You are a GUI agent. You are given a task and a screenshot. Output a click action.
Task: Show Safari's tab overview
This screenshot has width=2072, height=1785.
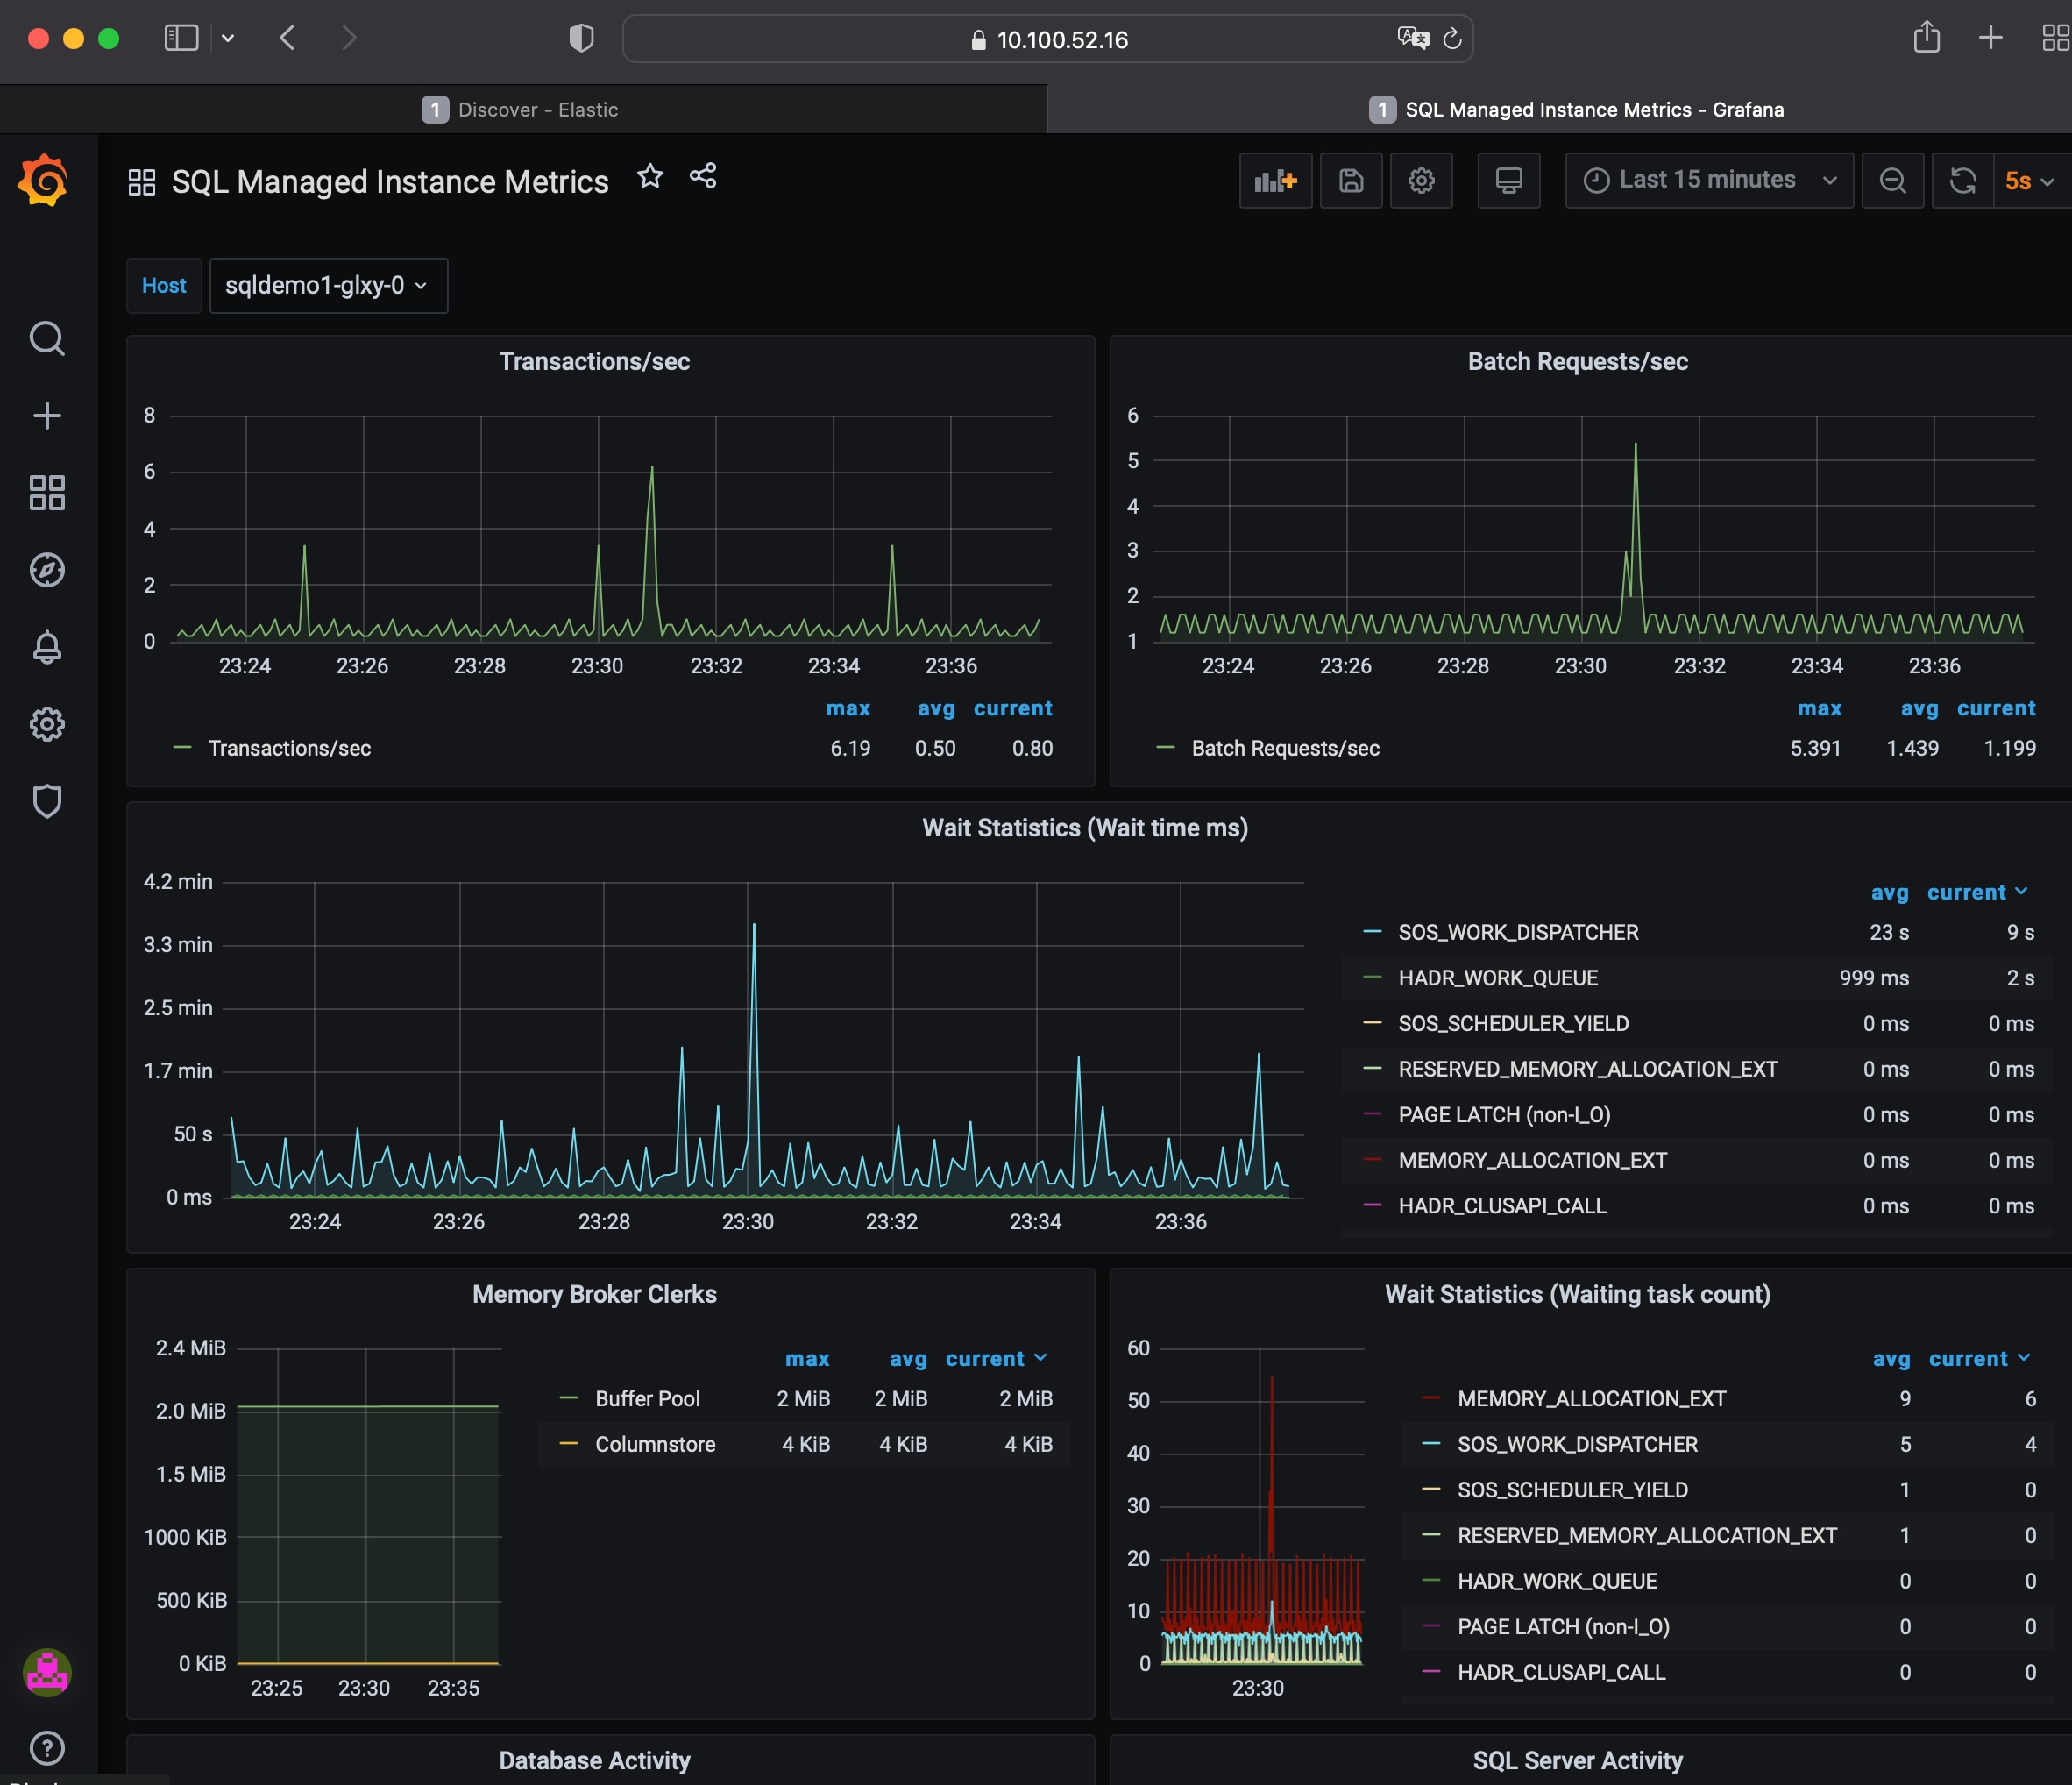[x=2056, y=38]
